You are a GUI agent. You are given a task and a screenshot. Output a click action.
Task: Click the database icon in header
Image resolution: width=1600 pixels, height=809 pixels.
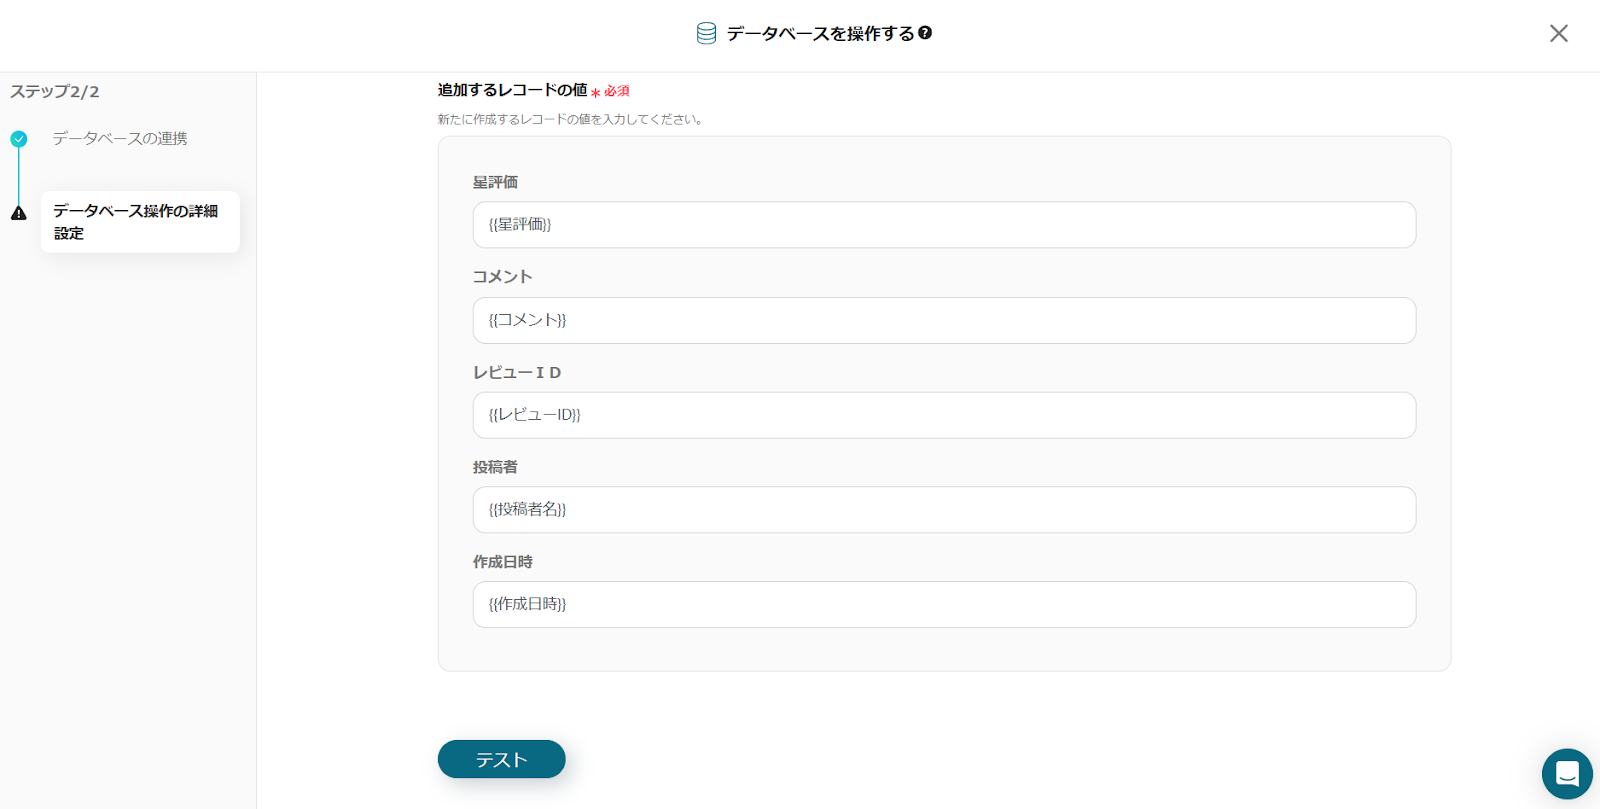706,34
